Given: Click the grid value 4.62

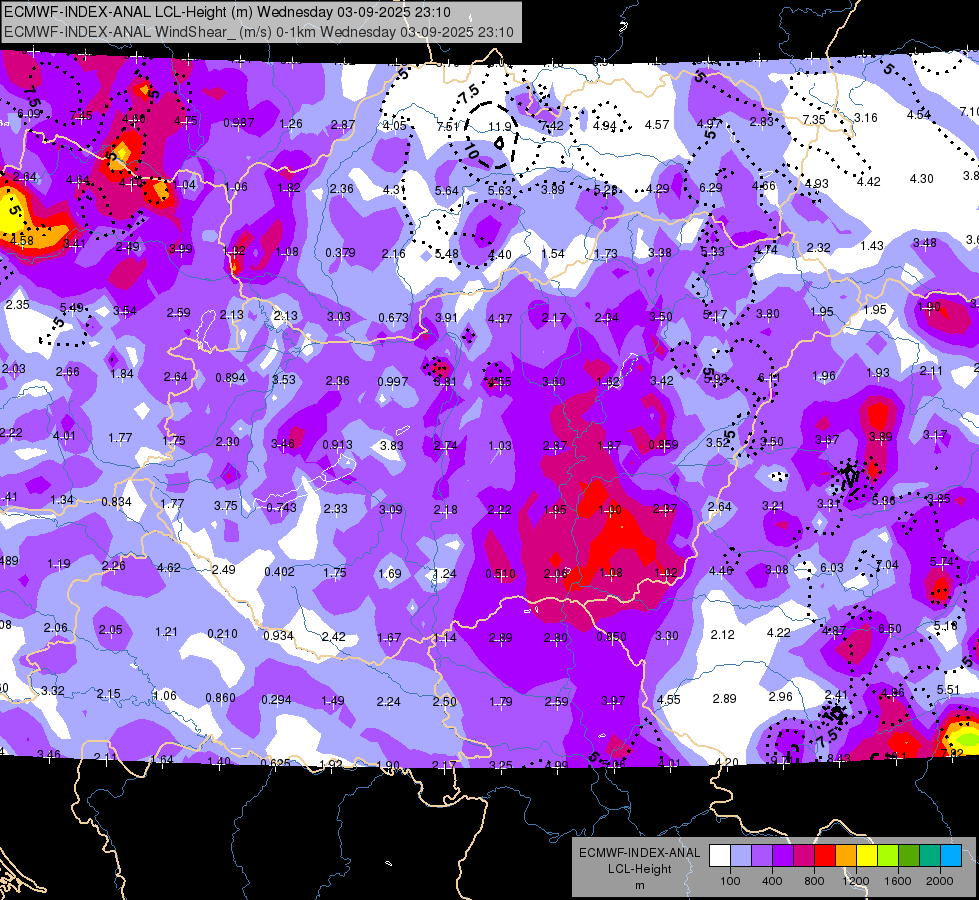Looking at the screenshot, I should tap(169, 568).
